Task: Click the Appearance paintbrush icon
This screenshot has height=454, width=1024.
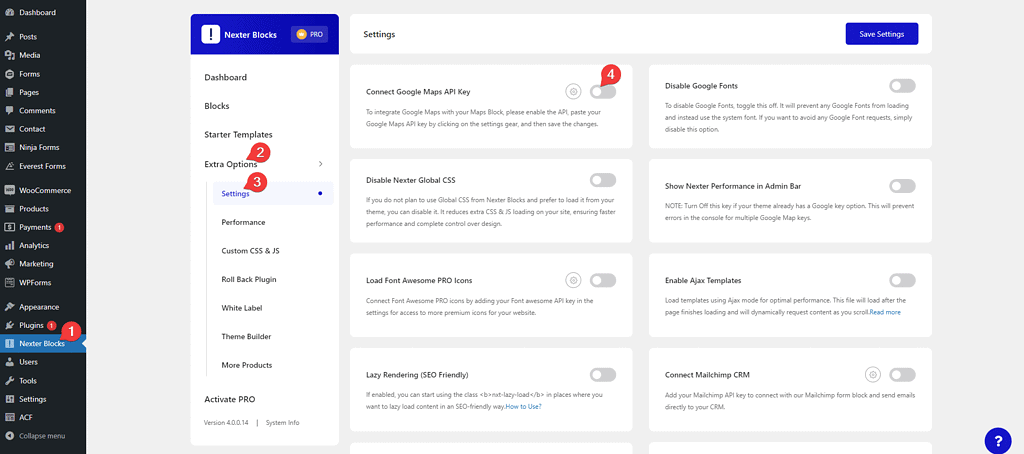Action: 10,306
